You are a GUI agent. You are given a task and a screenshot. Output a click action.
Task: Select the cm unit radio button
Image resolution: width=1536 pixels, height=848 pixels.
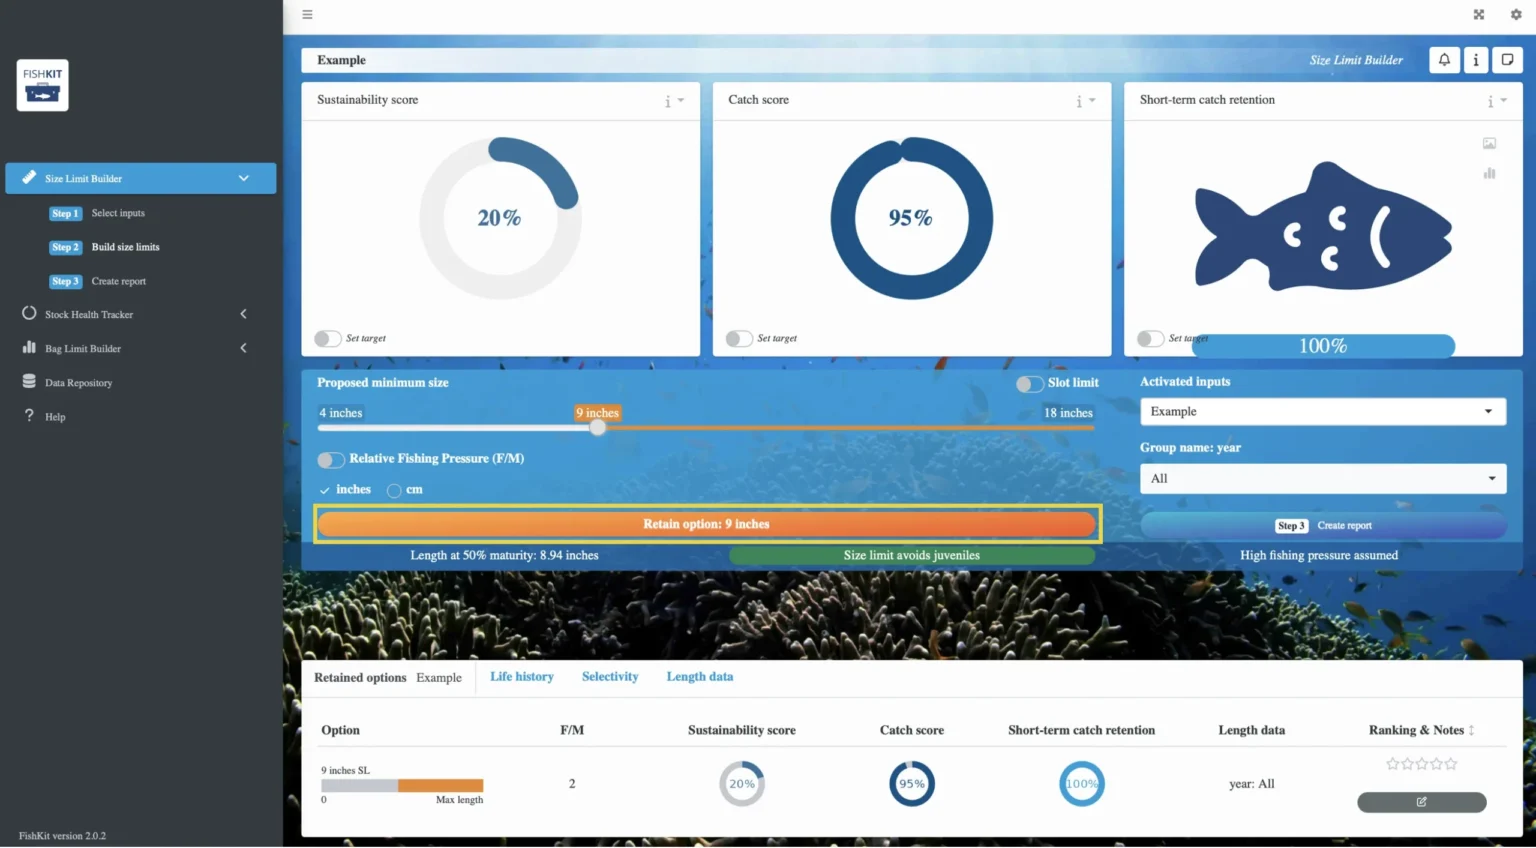click(x=394, y=490)
